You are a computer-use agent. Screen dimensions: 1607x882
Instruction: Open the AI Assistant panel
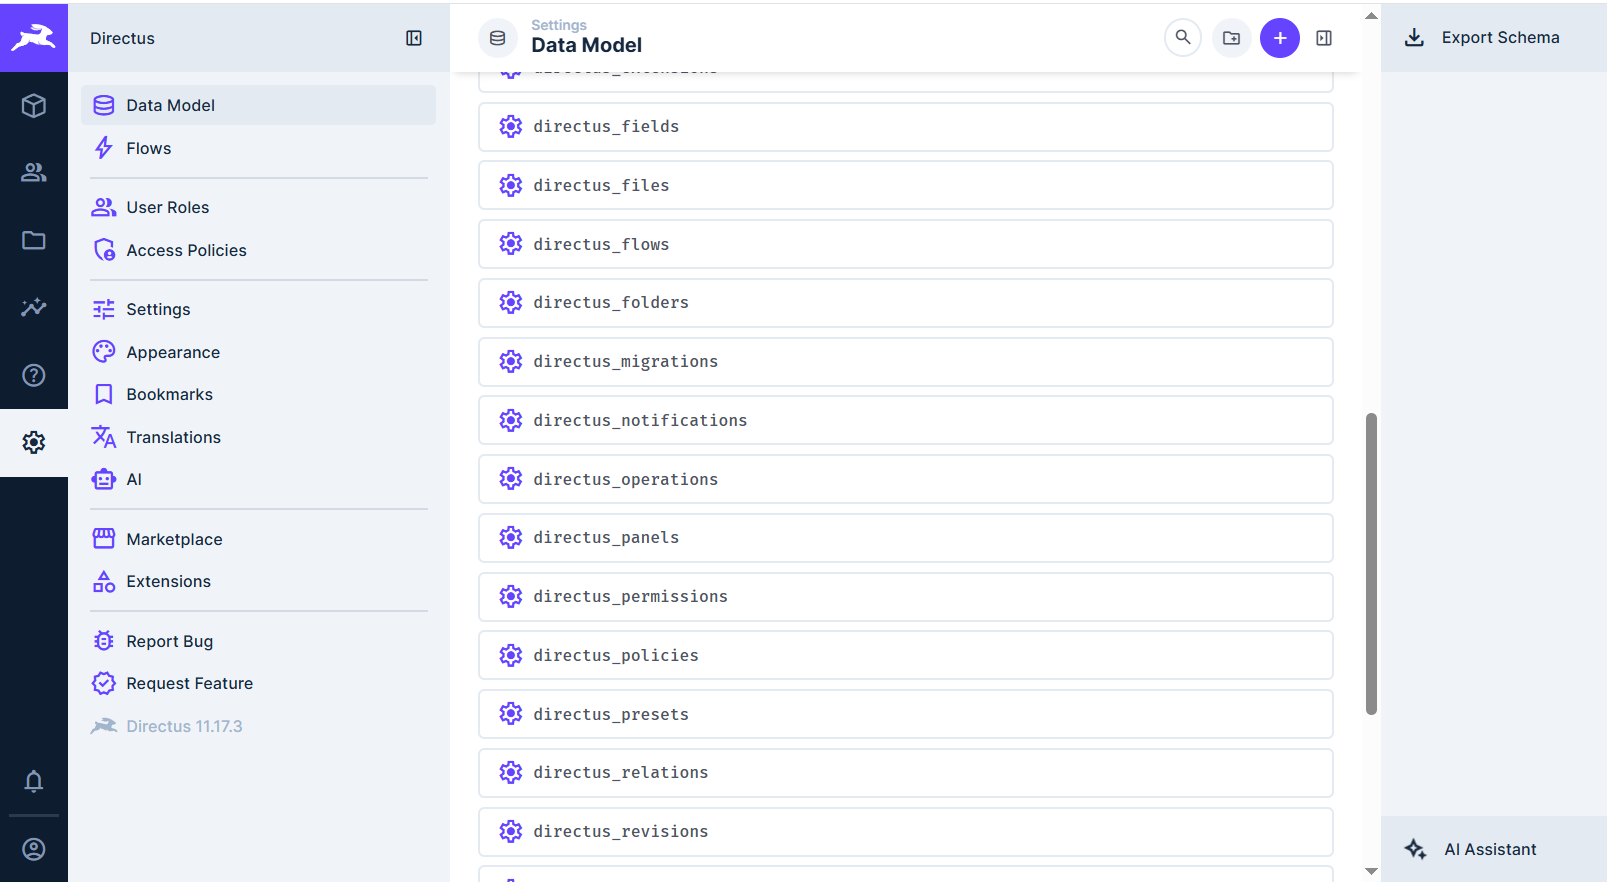1489,849
